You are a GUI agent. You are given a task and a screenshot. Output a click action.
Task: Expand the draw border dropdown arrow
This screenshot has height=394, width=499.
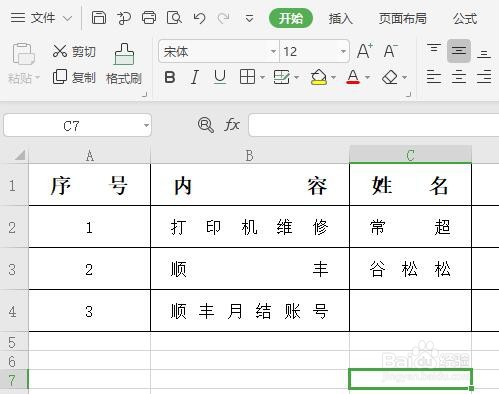point(297,78)
